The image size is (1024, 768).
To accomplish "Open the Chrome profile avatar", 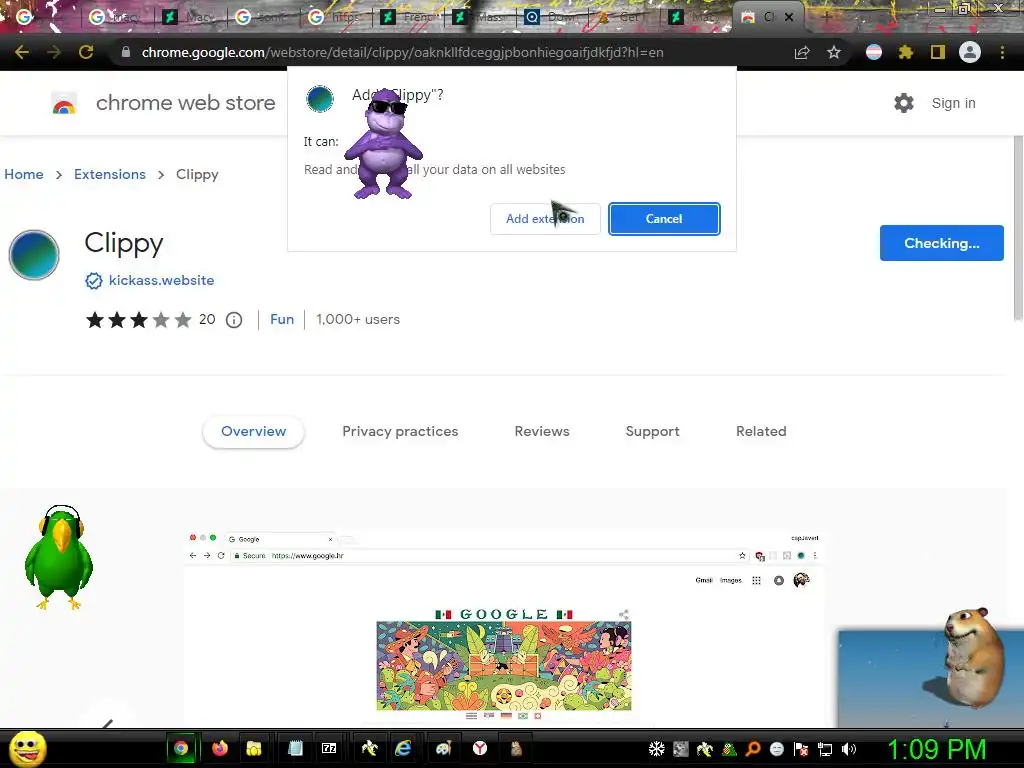I will (970, 52).
